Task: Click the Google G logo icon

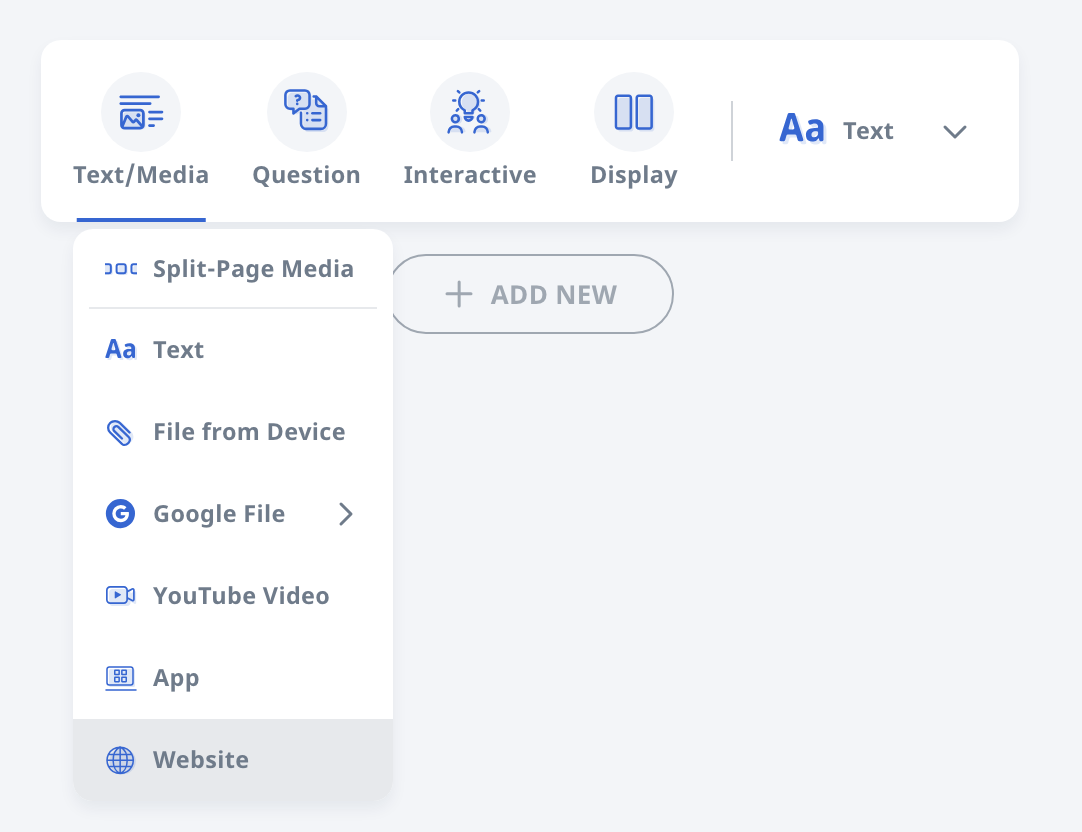Action: 120,514
